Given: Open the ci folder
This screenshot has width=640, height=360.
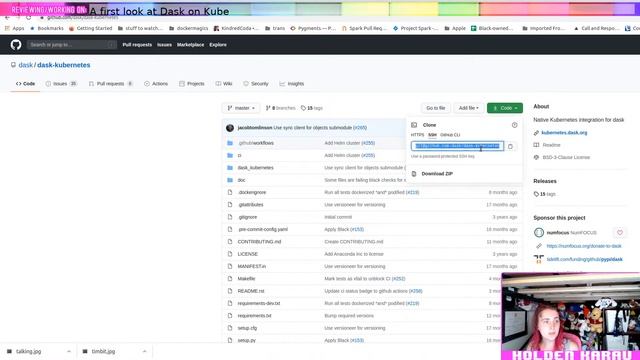Looking at the screenshot, I should [240, 156].
